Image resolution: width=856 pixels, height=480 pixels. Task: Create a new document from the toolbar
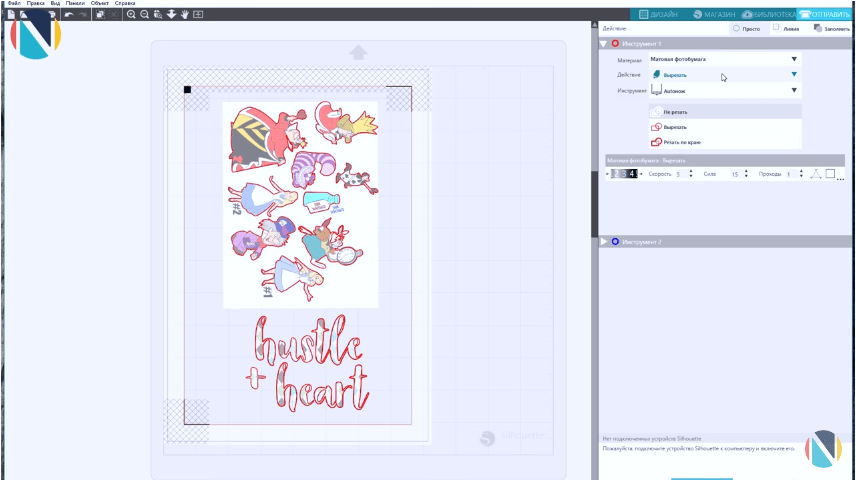coord(11,14)
